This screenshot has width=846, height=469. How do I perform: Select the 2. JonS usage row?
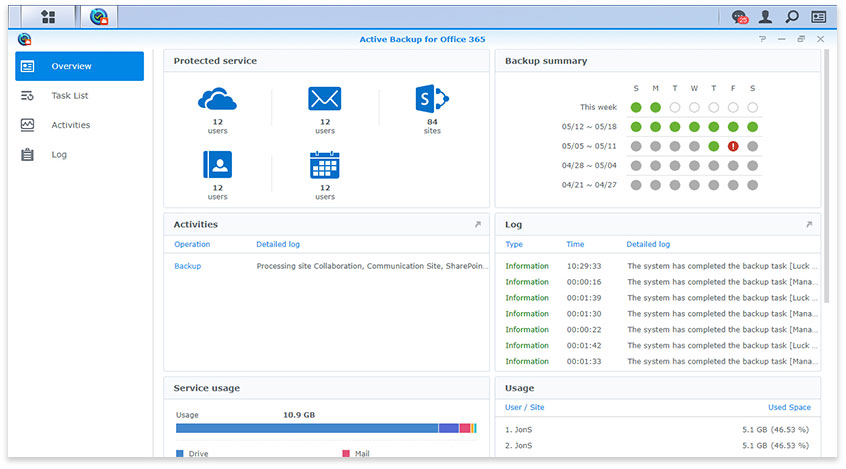click(x=658, y=445)
